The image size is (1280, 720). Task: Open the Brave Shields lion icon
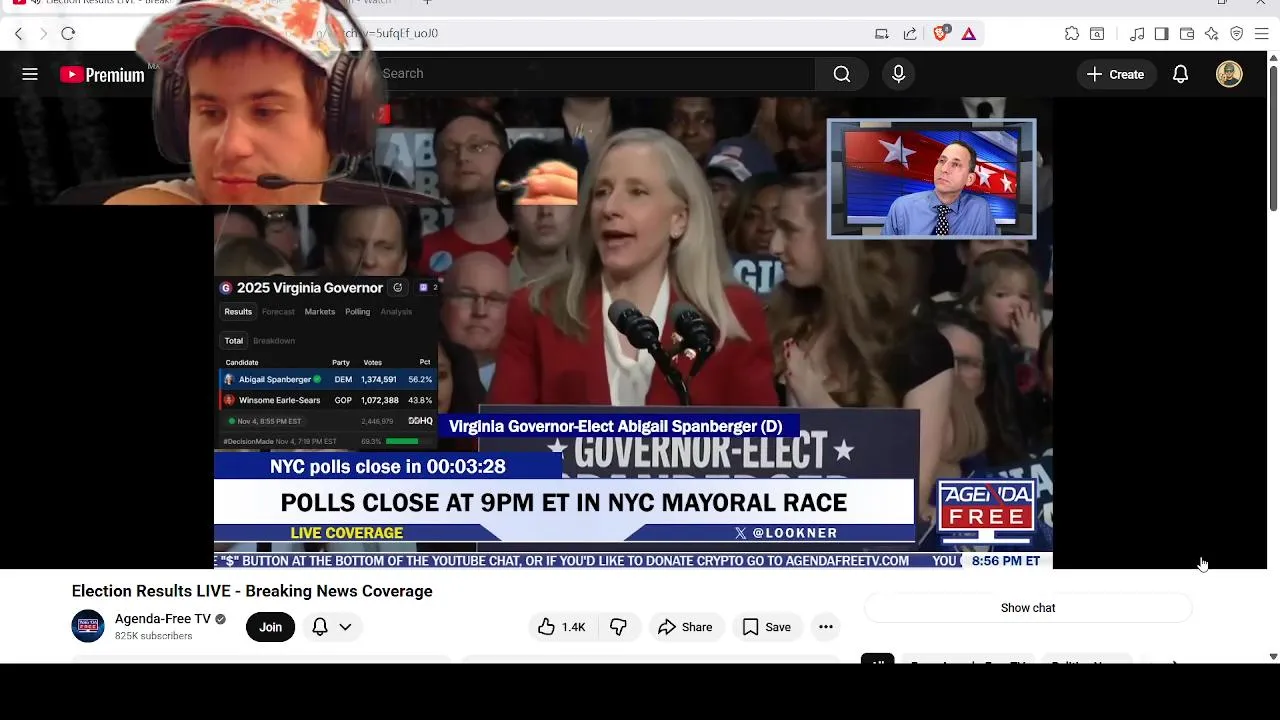pos(941,33)
